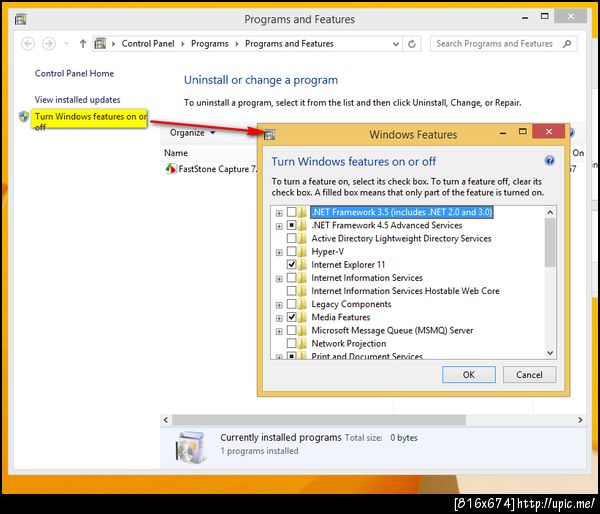Enable Legacy Components checkbox
The height and width of the screenshot is (514, 600).
point(292,304)
